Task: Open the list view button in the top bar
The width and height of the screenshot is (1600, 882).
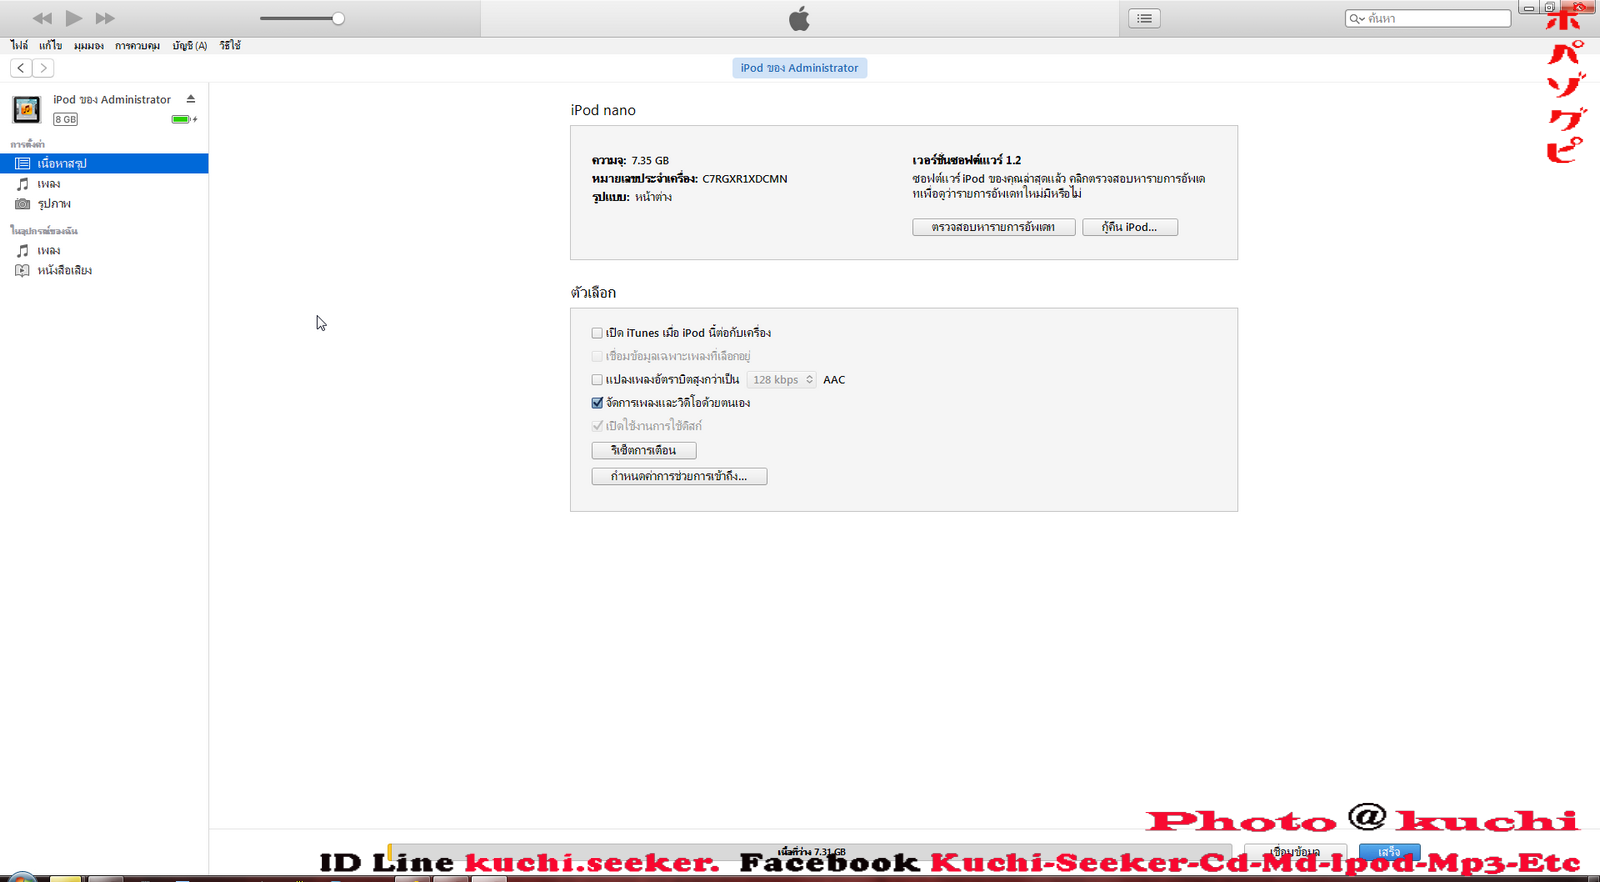Action: [1144, 18]
